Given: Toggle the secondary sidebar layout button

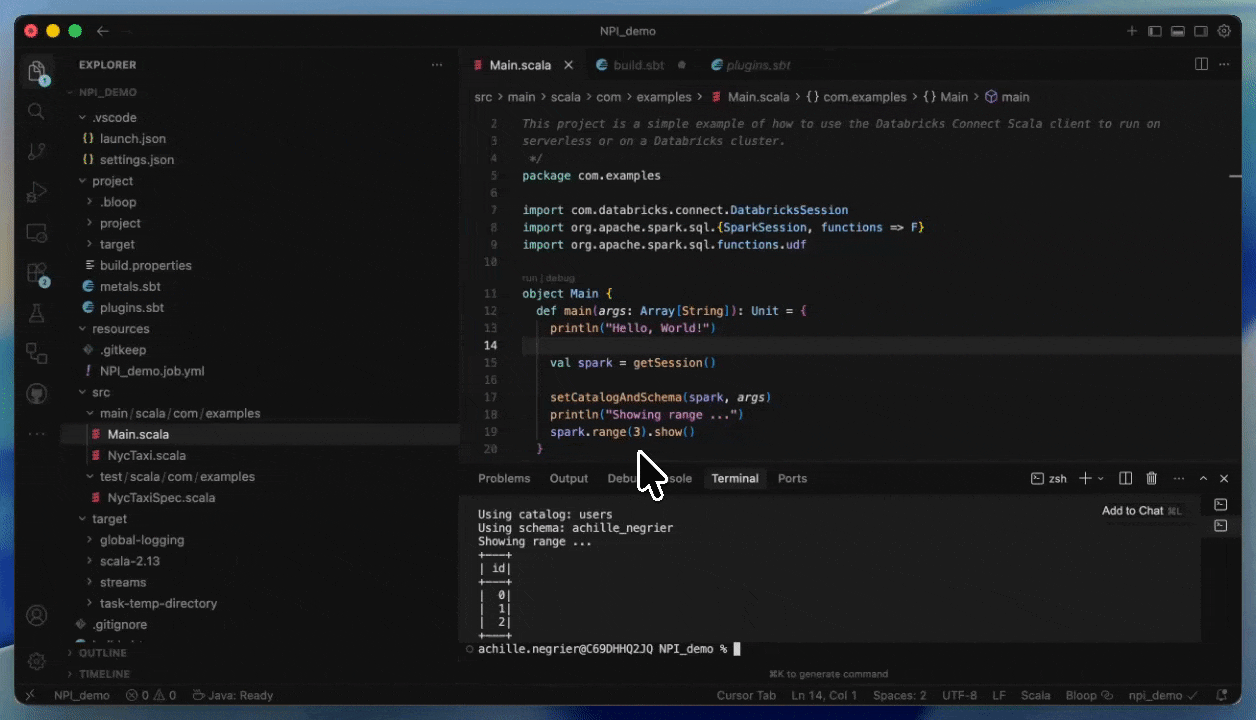Looking at the screenshot, I should pyautogui.click(x=1201, y=32).
